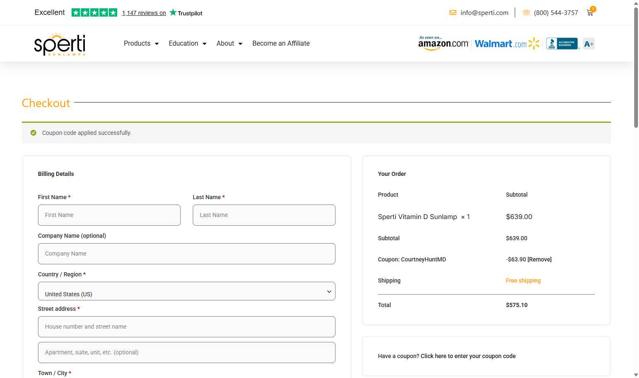
Task: Click the Your Order heading
Action: click(392, 174)
